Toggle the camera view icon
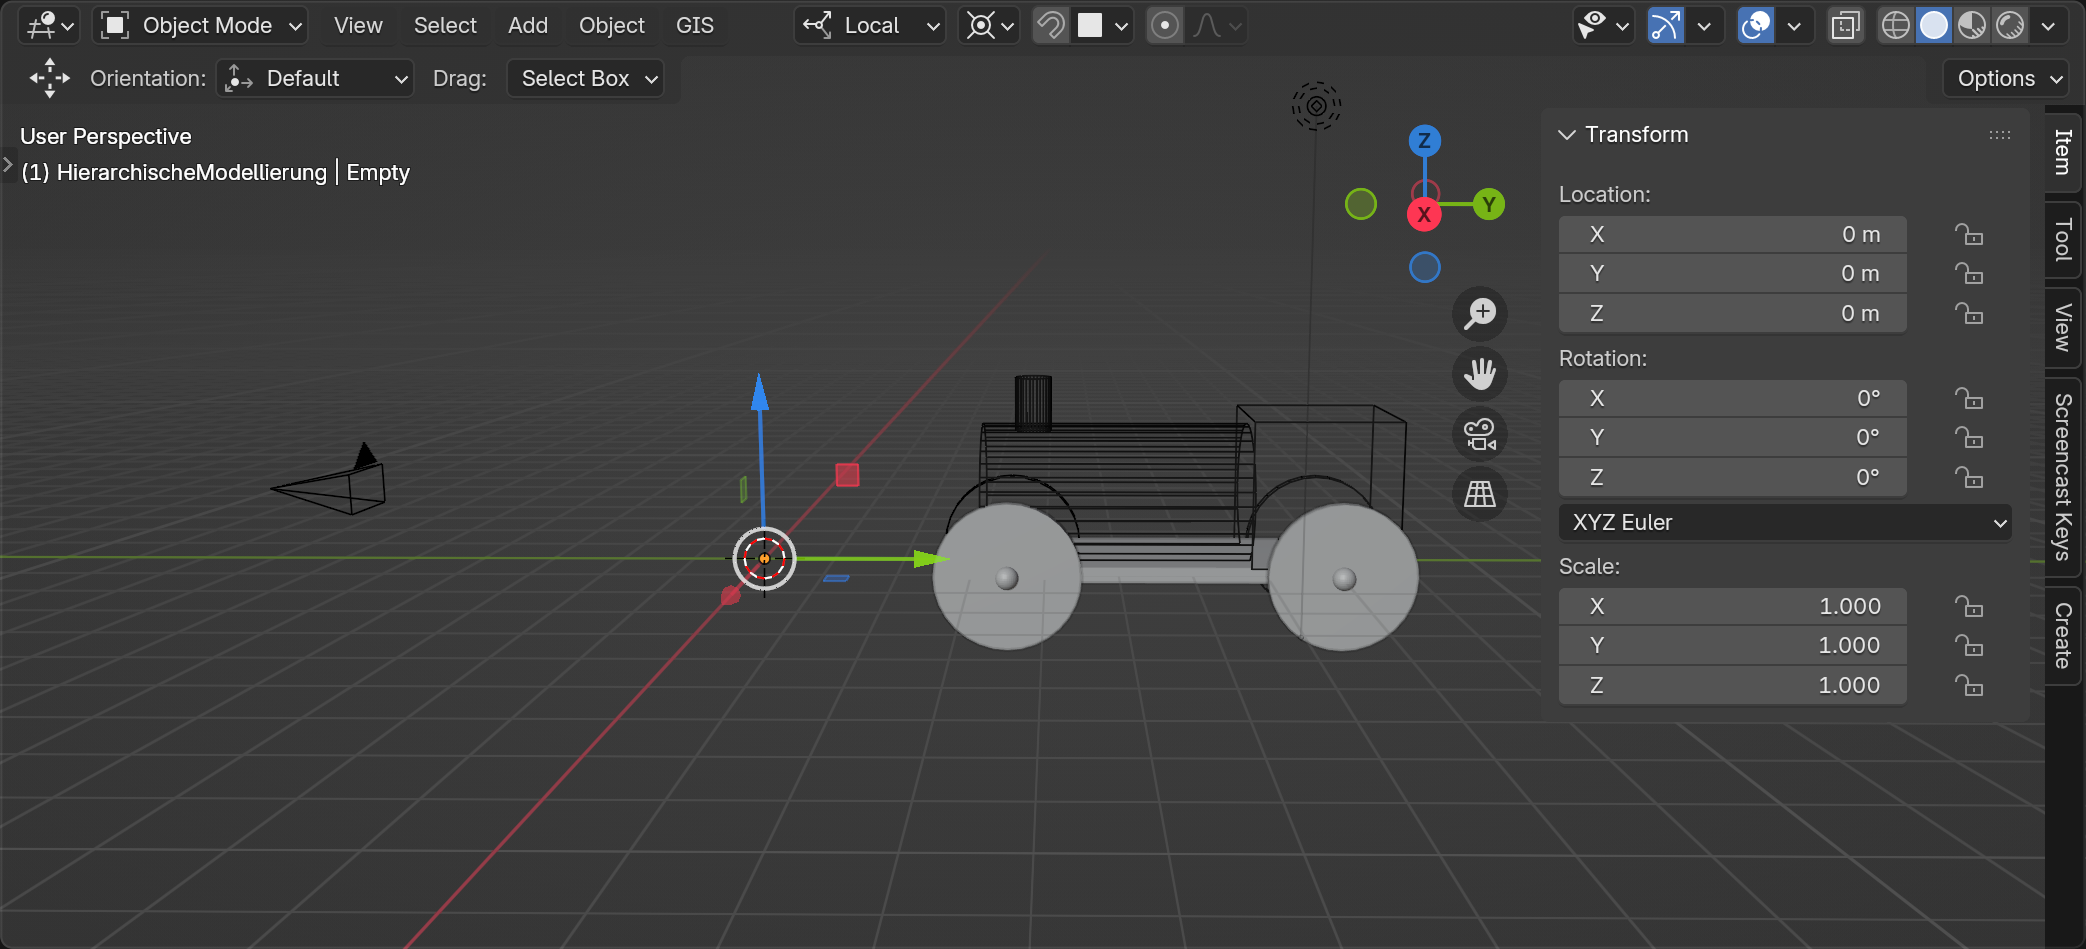The image size is (2086, 949). click(x=1480, y=434)
